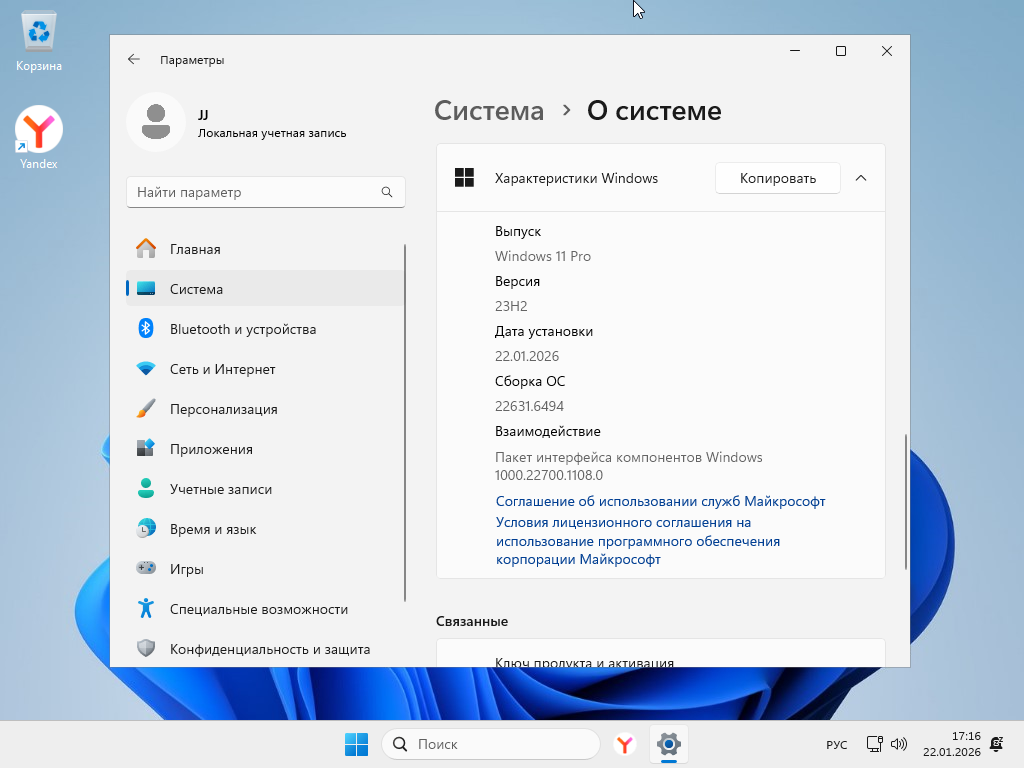The height and width of the screenshot is (768, 1024).
Task: Open the Windows Start menu
Action: tap(356, 744)
